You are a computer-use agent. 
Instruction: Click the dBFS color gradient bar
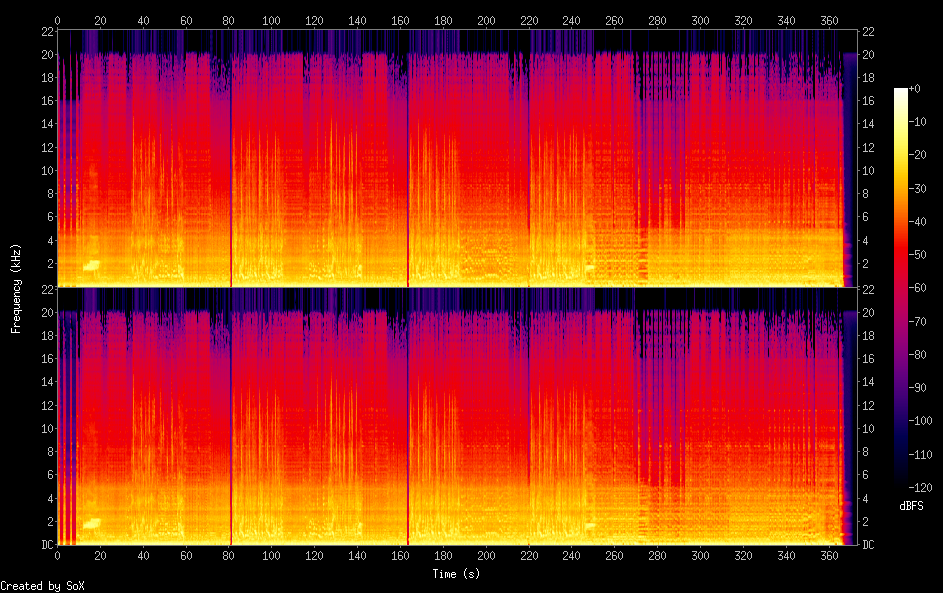(900, 287)
